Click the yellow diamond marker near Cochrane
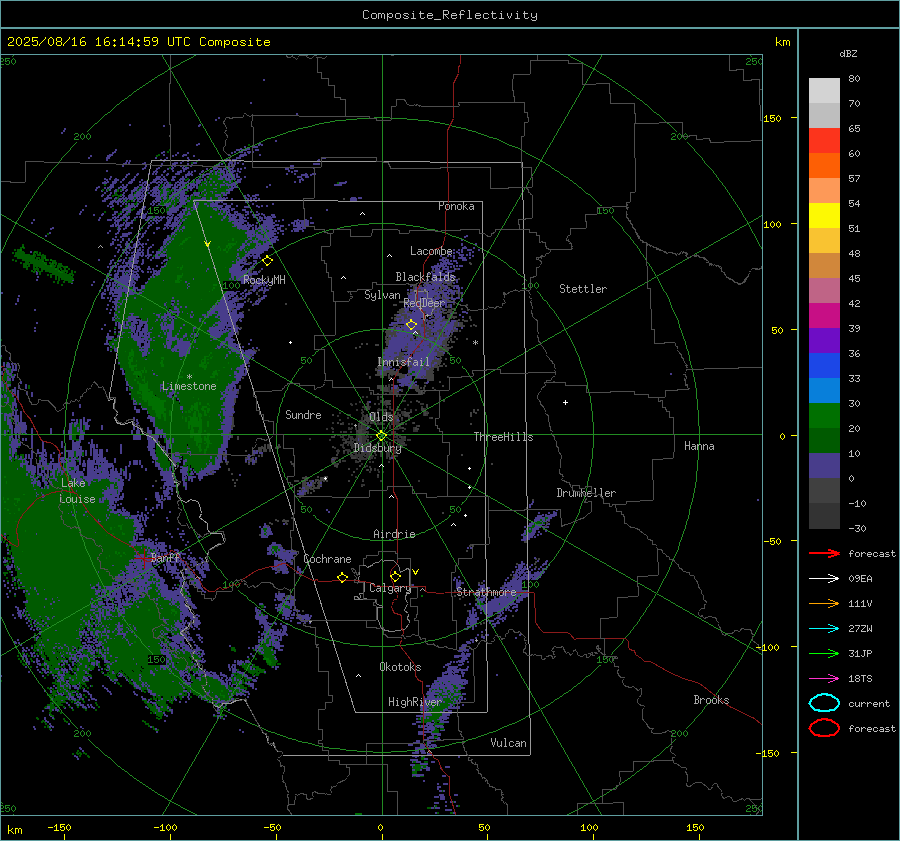Screen dimensions: 900x841 click(342, 578)
